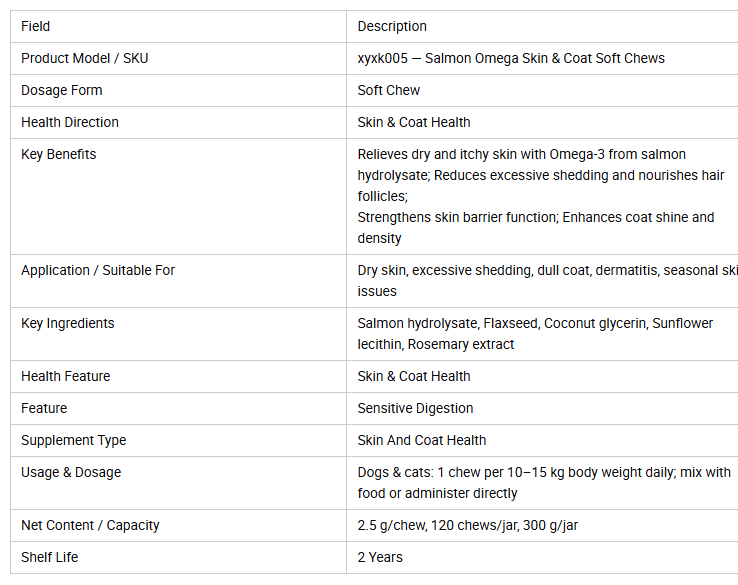
Task: Select the Usage & Dosage label
Action: pyautogui.click(x=71, y=473)
